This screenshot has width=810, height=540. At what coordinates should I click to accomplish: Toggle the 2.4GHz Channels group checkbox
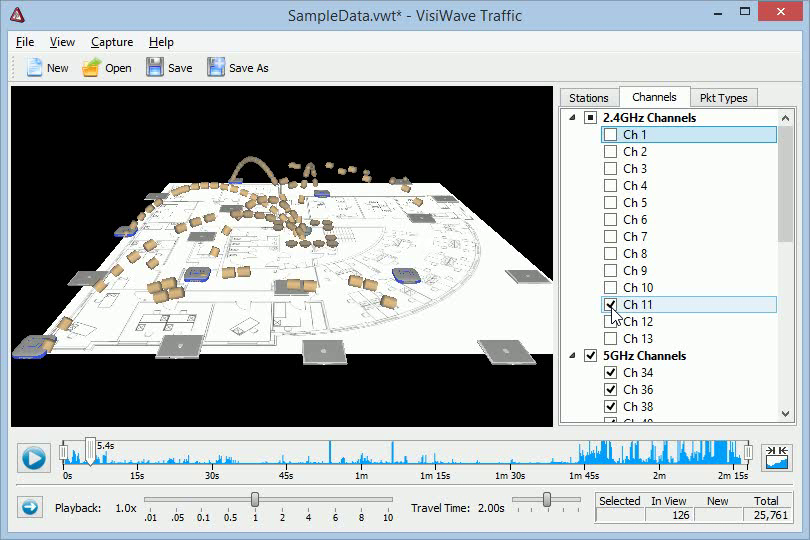click(590, 118)
